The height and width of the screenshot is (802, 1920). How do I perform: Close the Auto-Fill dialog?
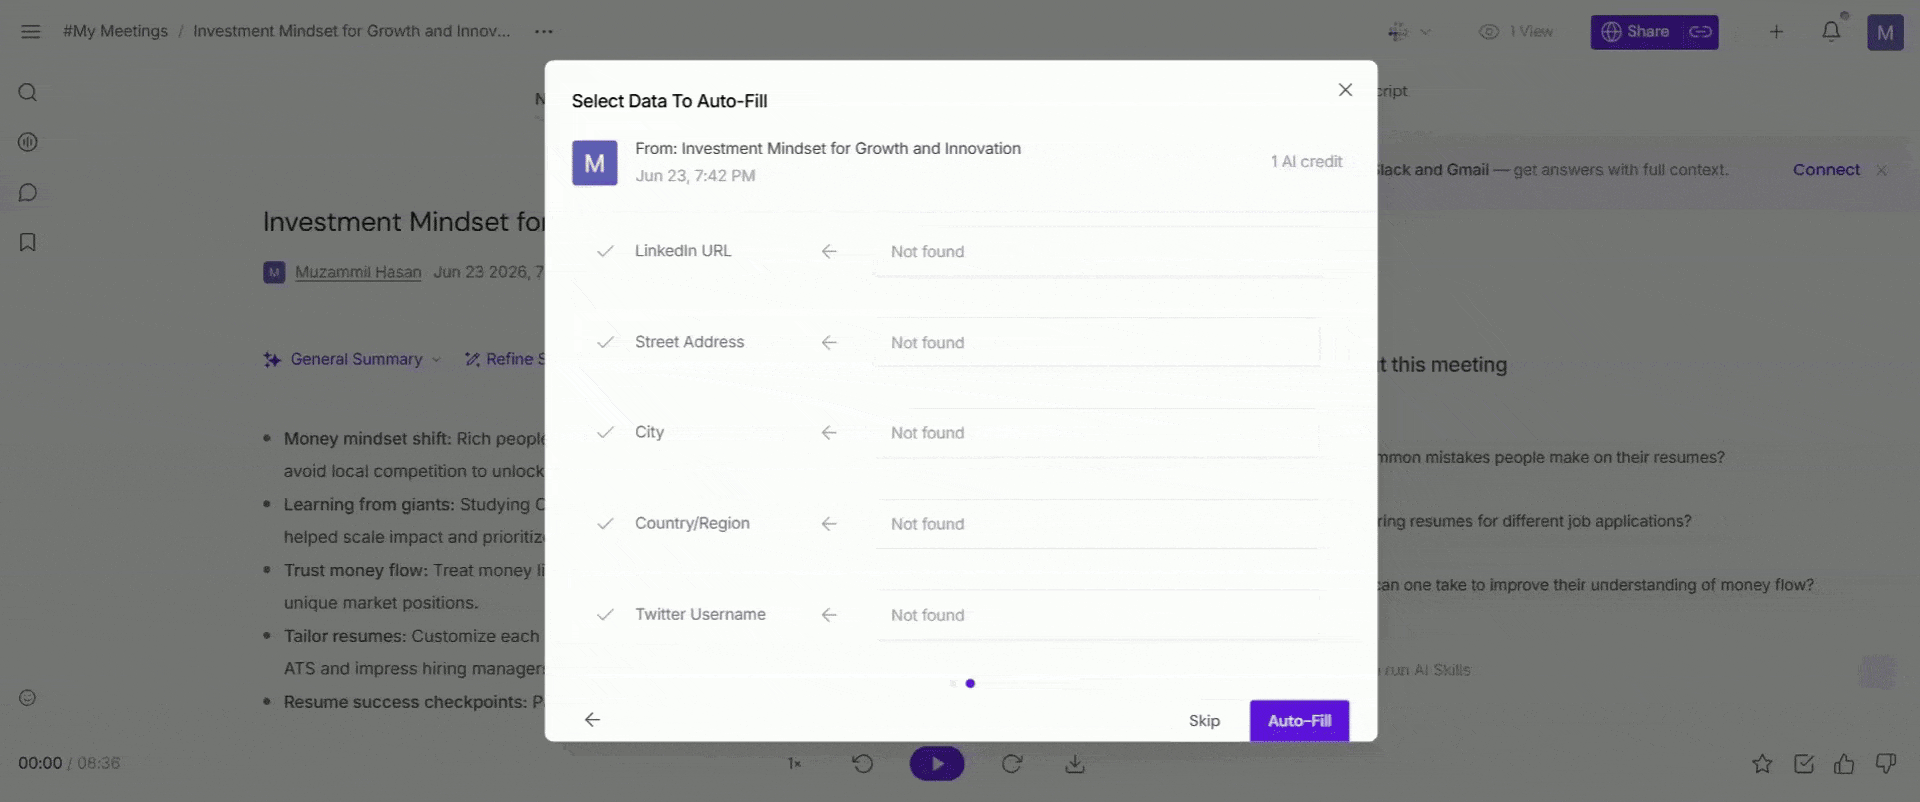[x=1345, y=90]
